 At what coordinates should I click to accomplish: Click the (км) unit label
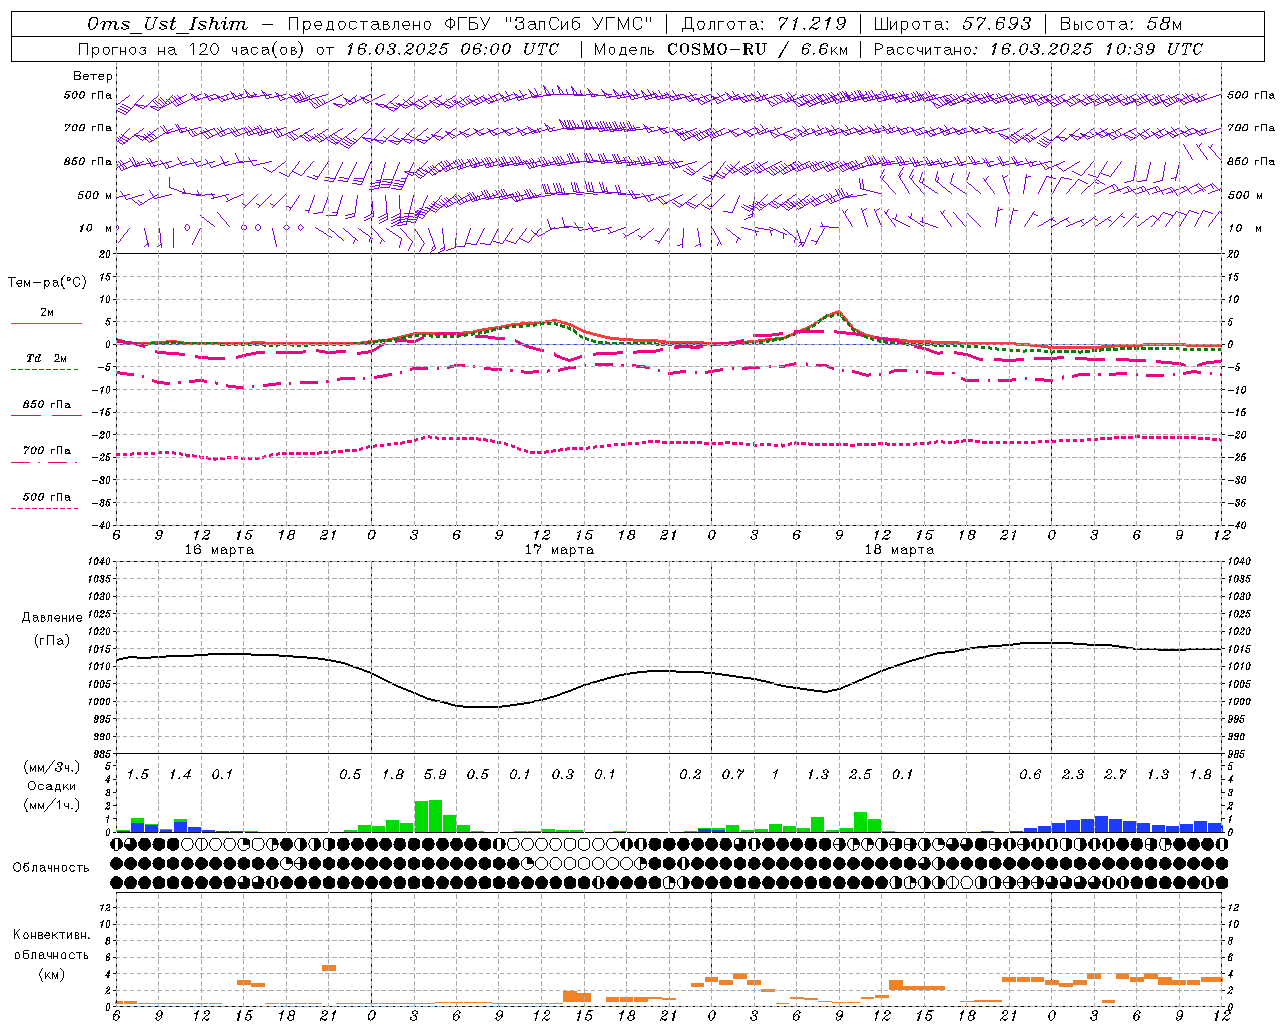pos(51,974)
